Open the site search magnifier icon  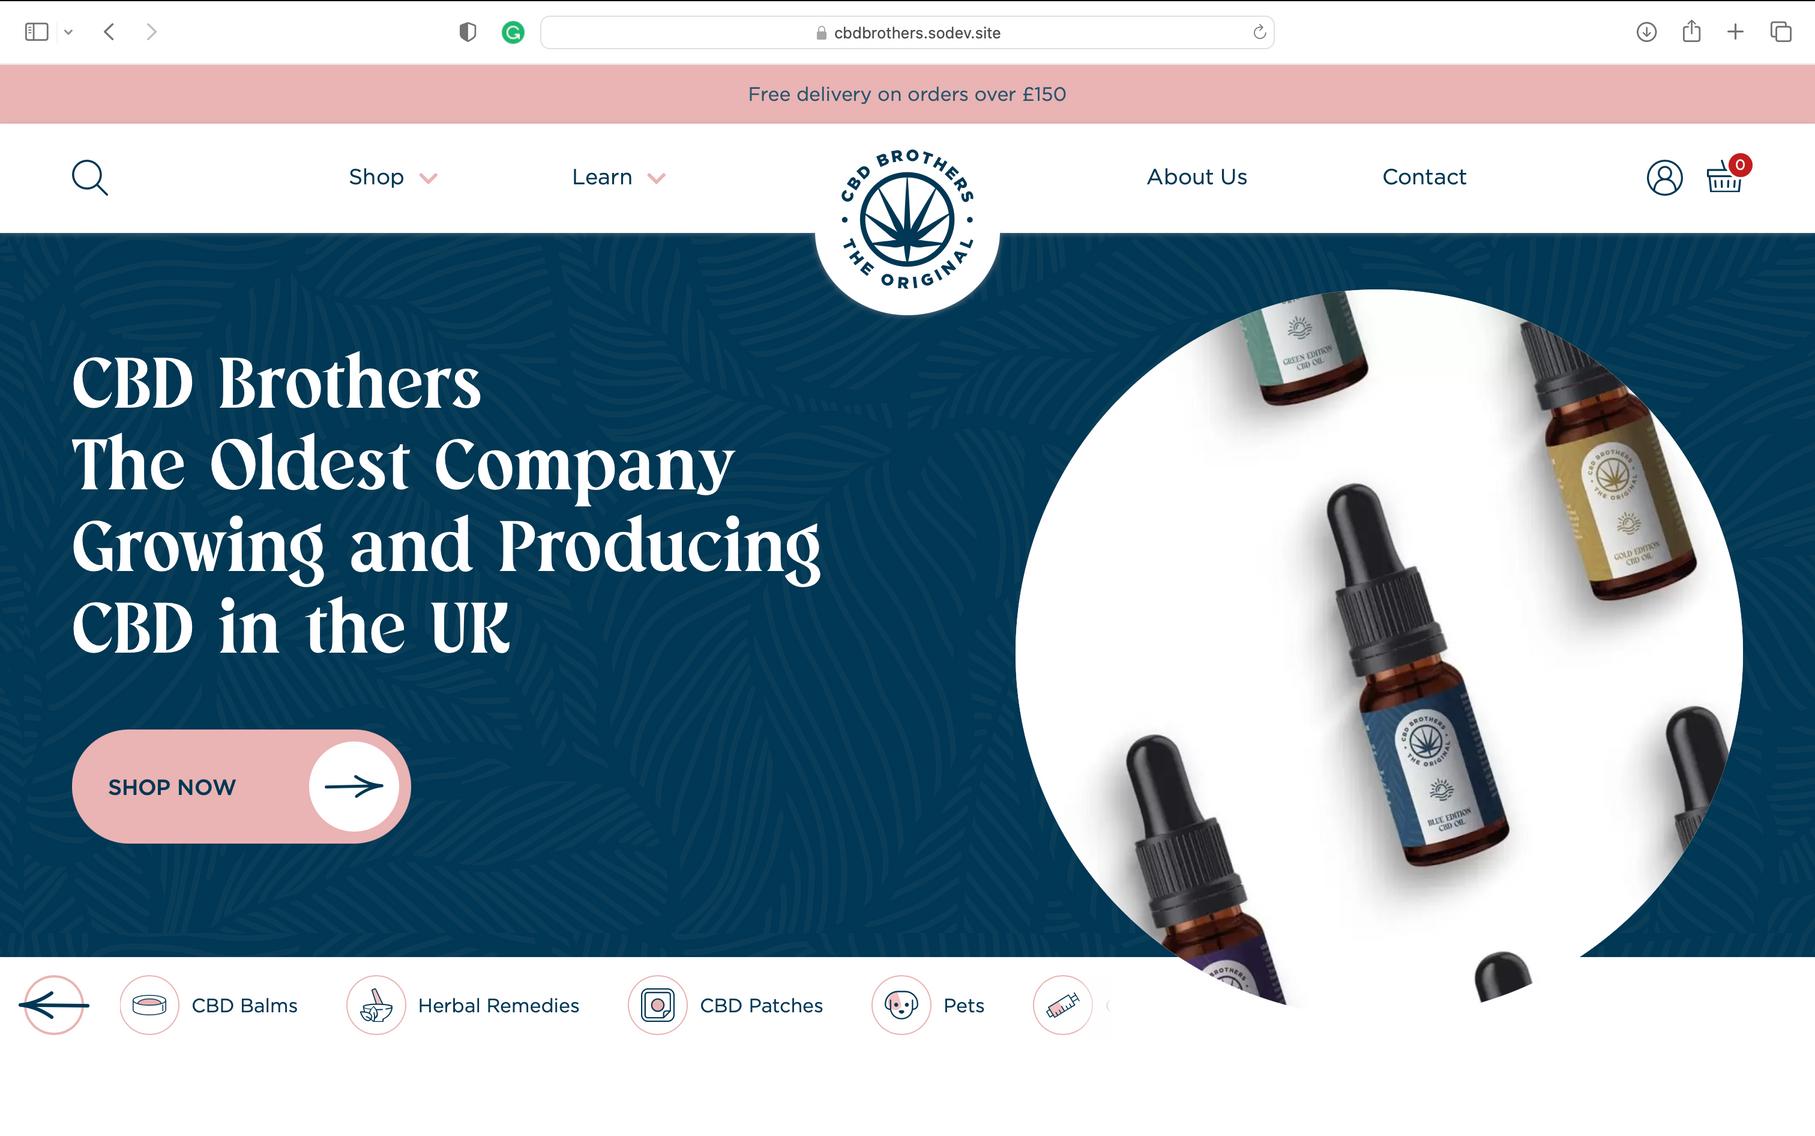(90, 177)
